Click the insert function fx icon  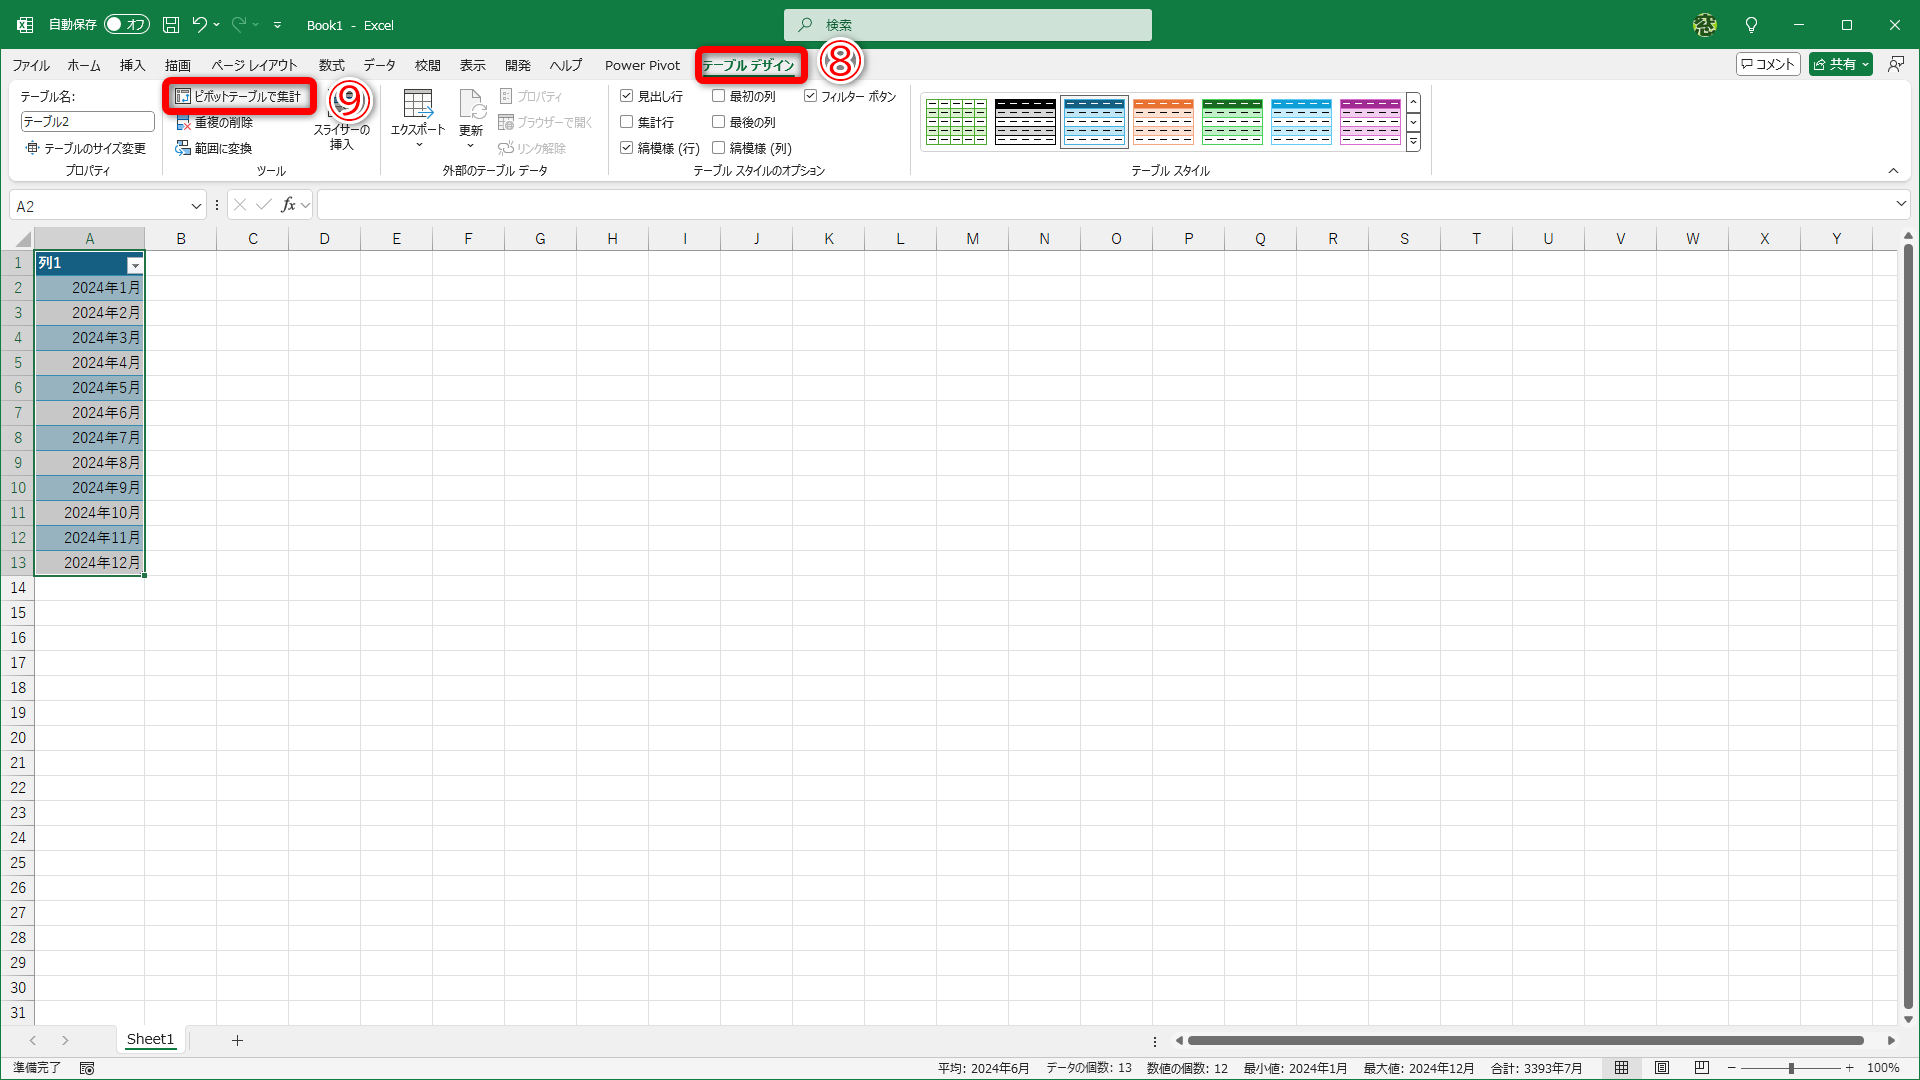point(288,205)
